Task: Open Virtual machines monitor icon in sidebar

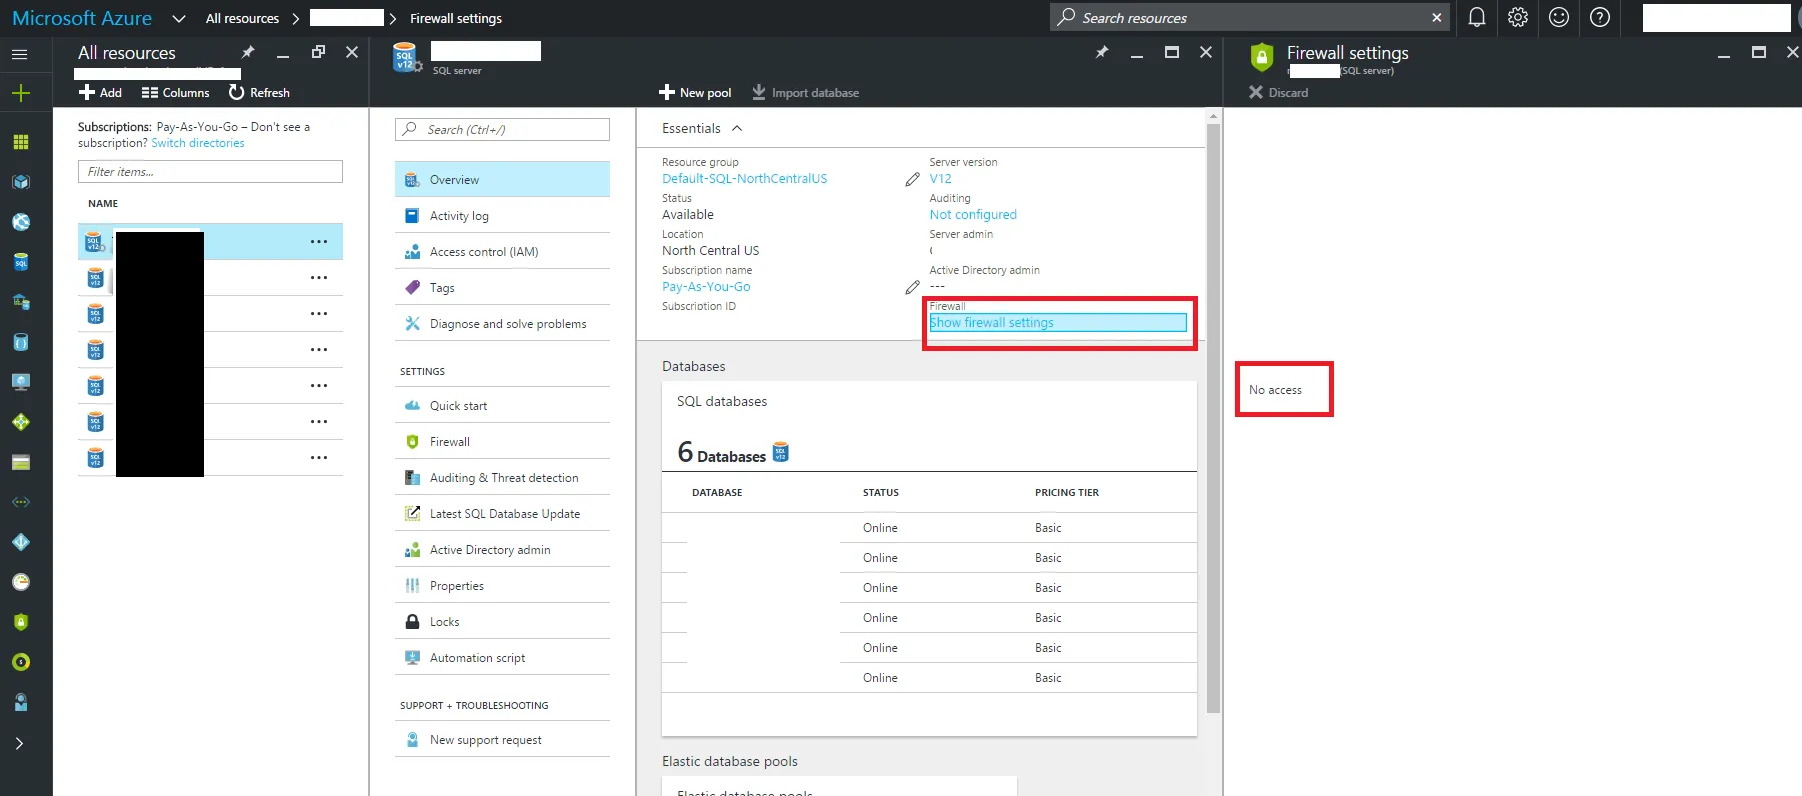Action: pyautogui.click(x=20, y=382)
